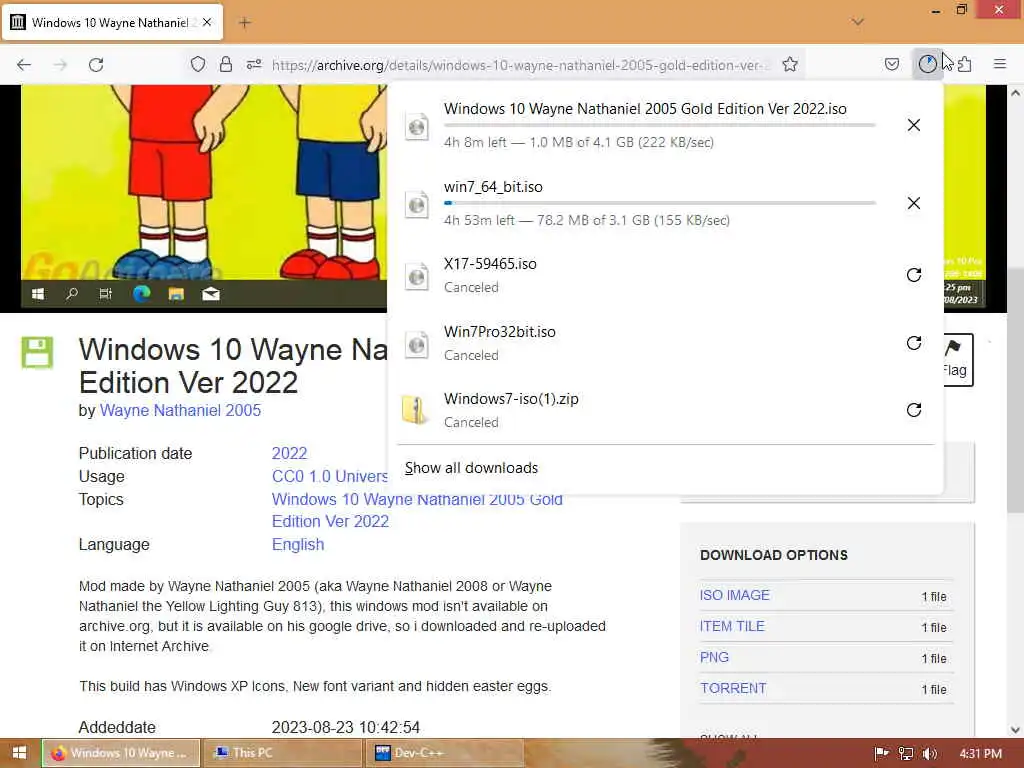Image resolution: width=1024 pixels, height=768 pixels.
Task: List all tabs dropdown arrow
Action: coord(858,22)
